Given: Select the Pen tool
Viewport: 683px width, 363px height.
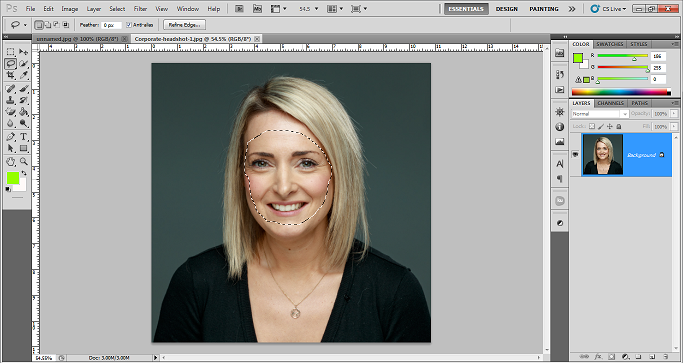Looking at the screenshot, I should 10,137.
